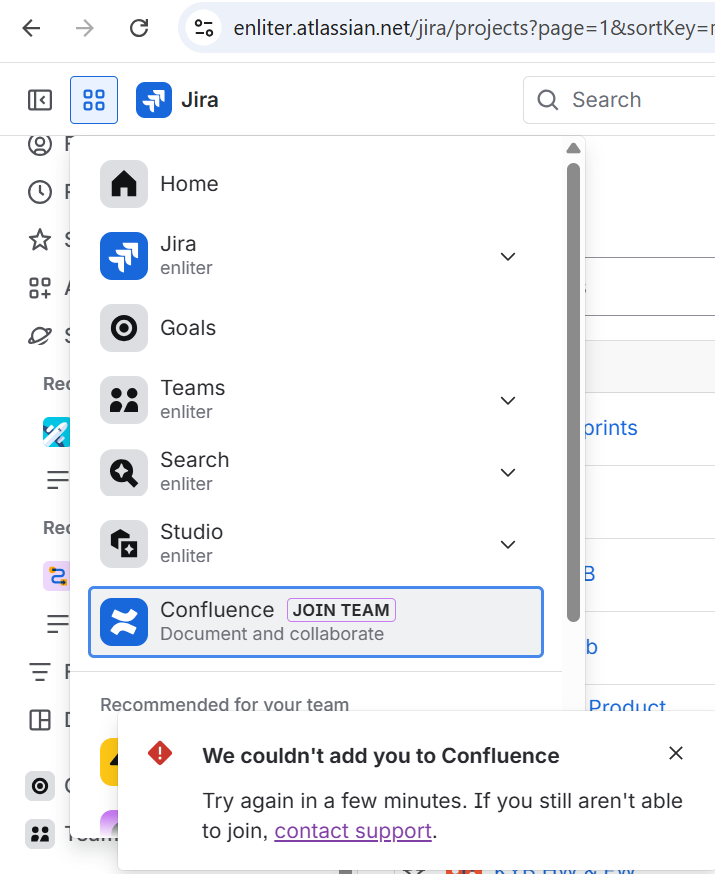Click JOIN TEAM next to Confluence

pyautogui.click(x=341, y=609)
